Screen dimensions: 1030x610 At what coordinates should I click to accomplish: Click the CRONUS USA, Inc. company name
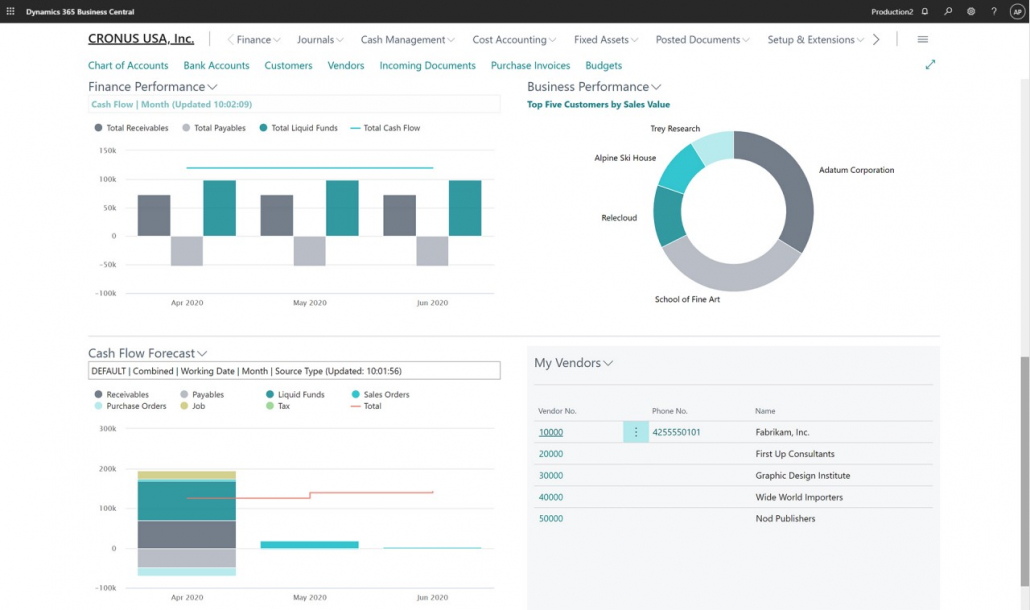pos(141,39)
